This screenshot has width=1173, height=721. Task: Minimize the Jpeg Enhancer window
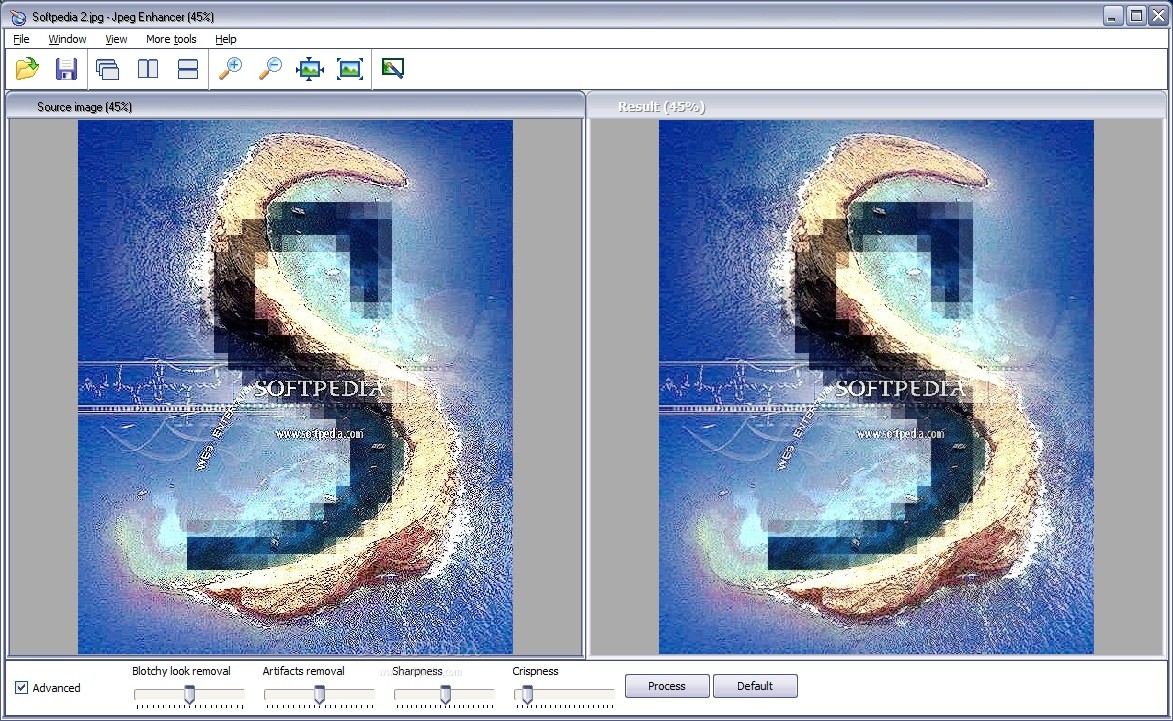(1113, 16)
